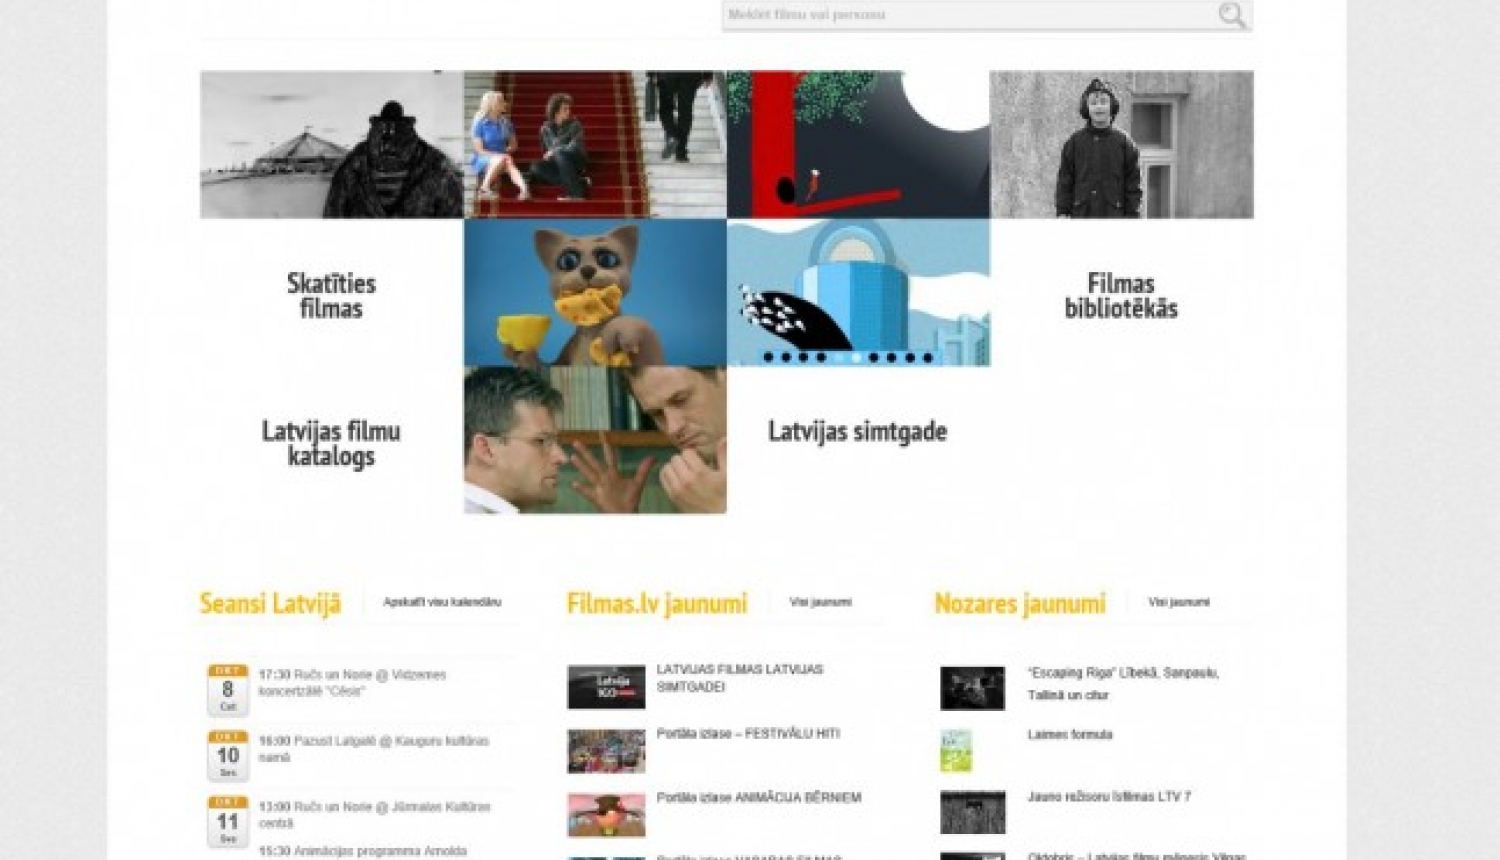This screenshot has width=1500, height=860.
Task: Click the 'Nozares jaunumi' heading
Action: pyautogui.click(x=1020, y=603)
